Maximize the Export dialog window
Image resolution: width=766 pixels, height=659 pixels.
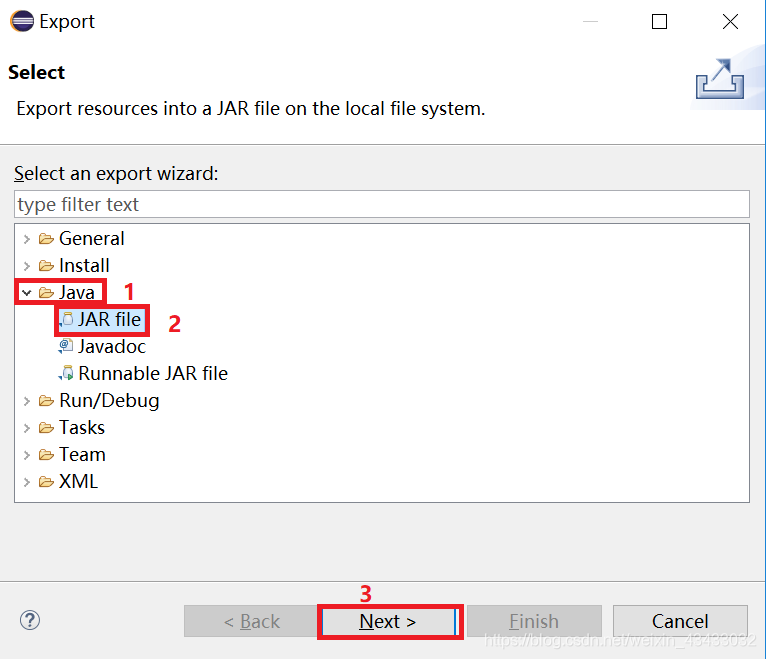[659, 21]
